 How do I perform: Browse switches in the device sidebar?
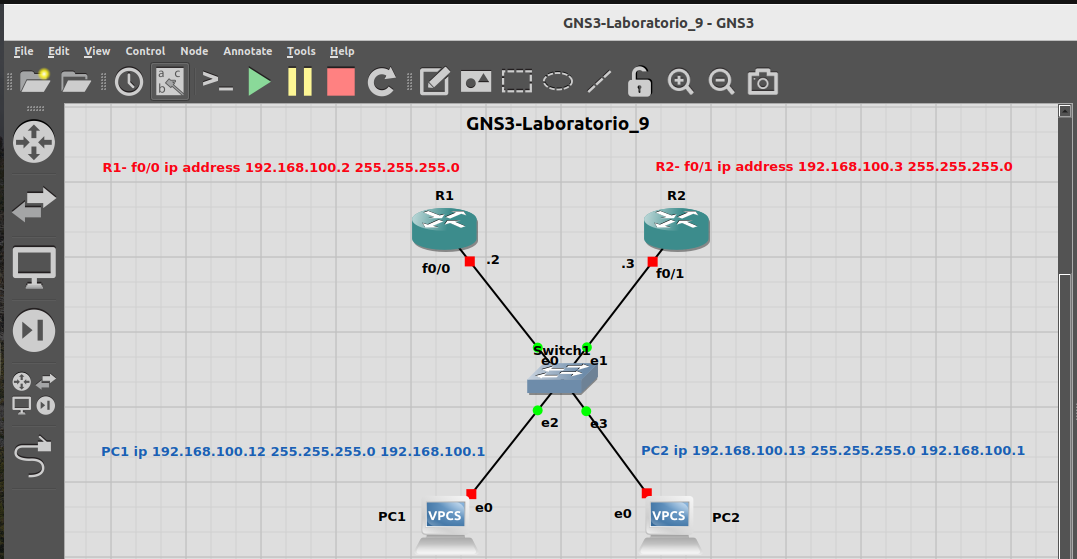pyautogui.click(x=34, y=205)
